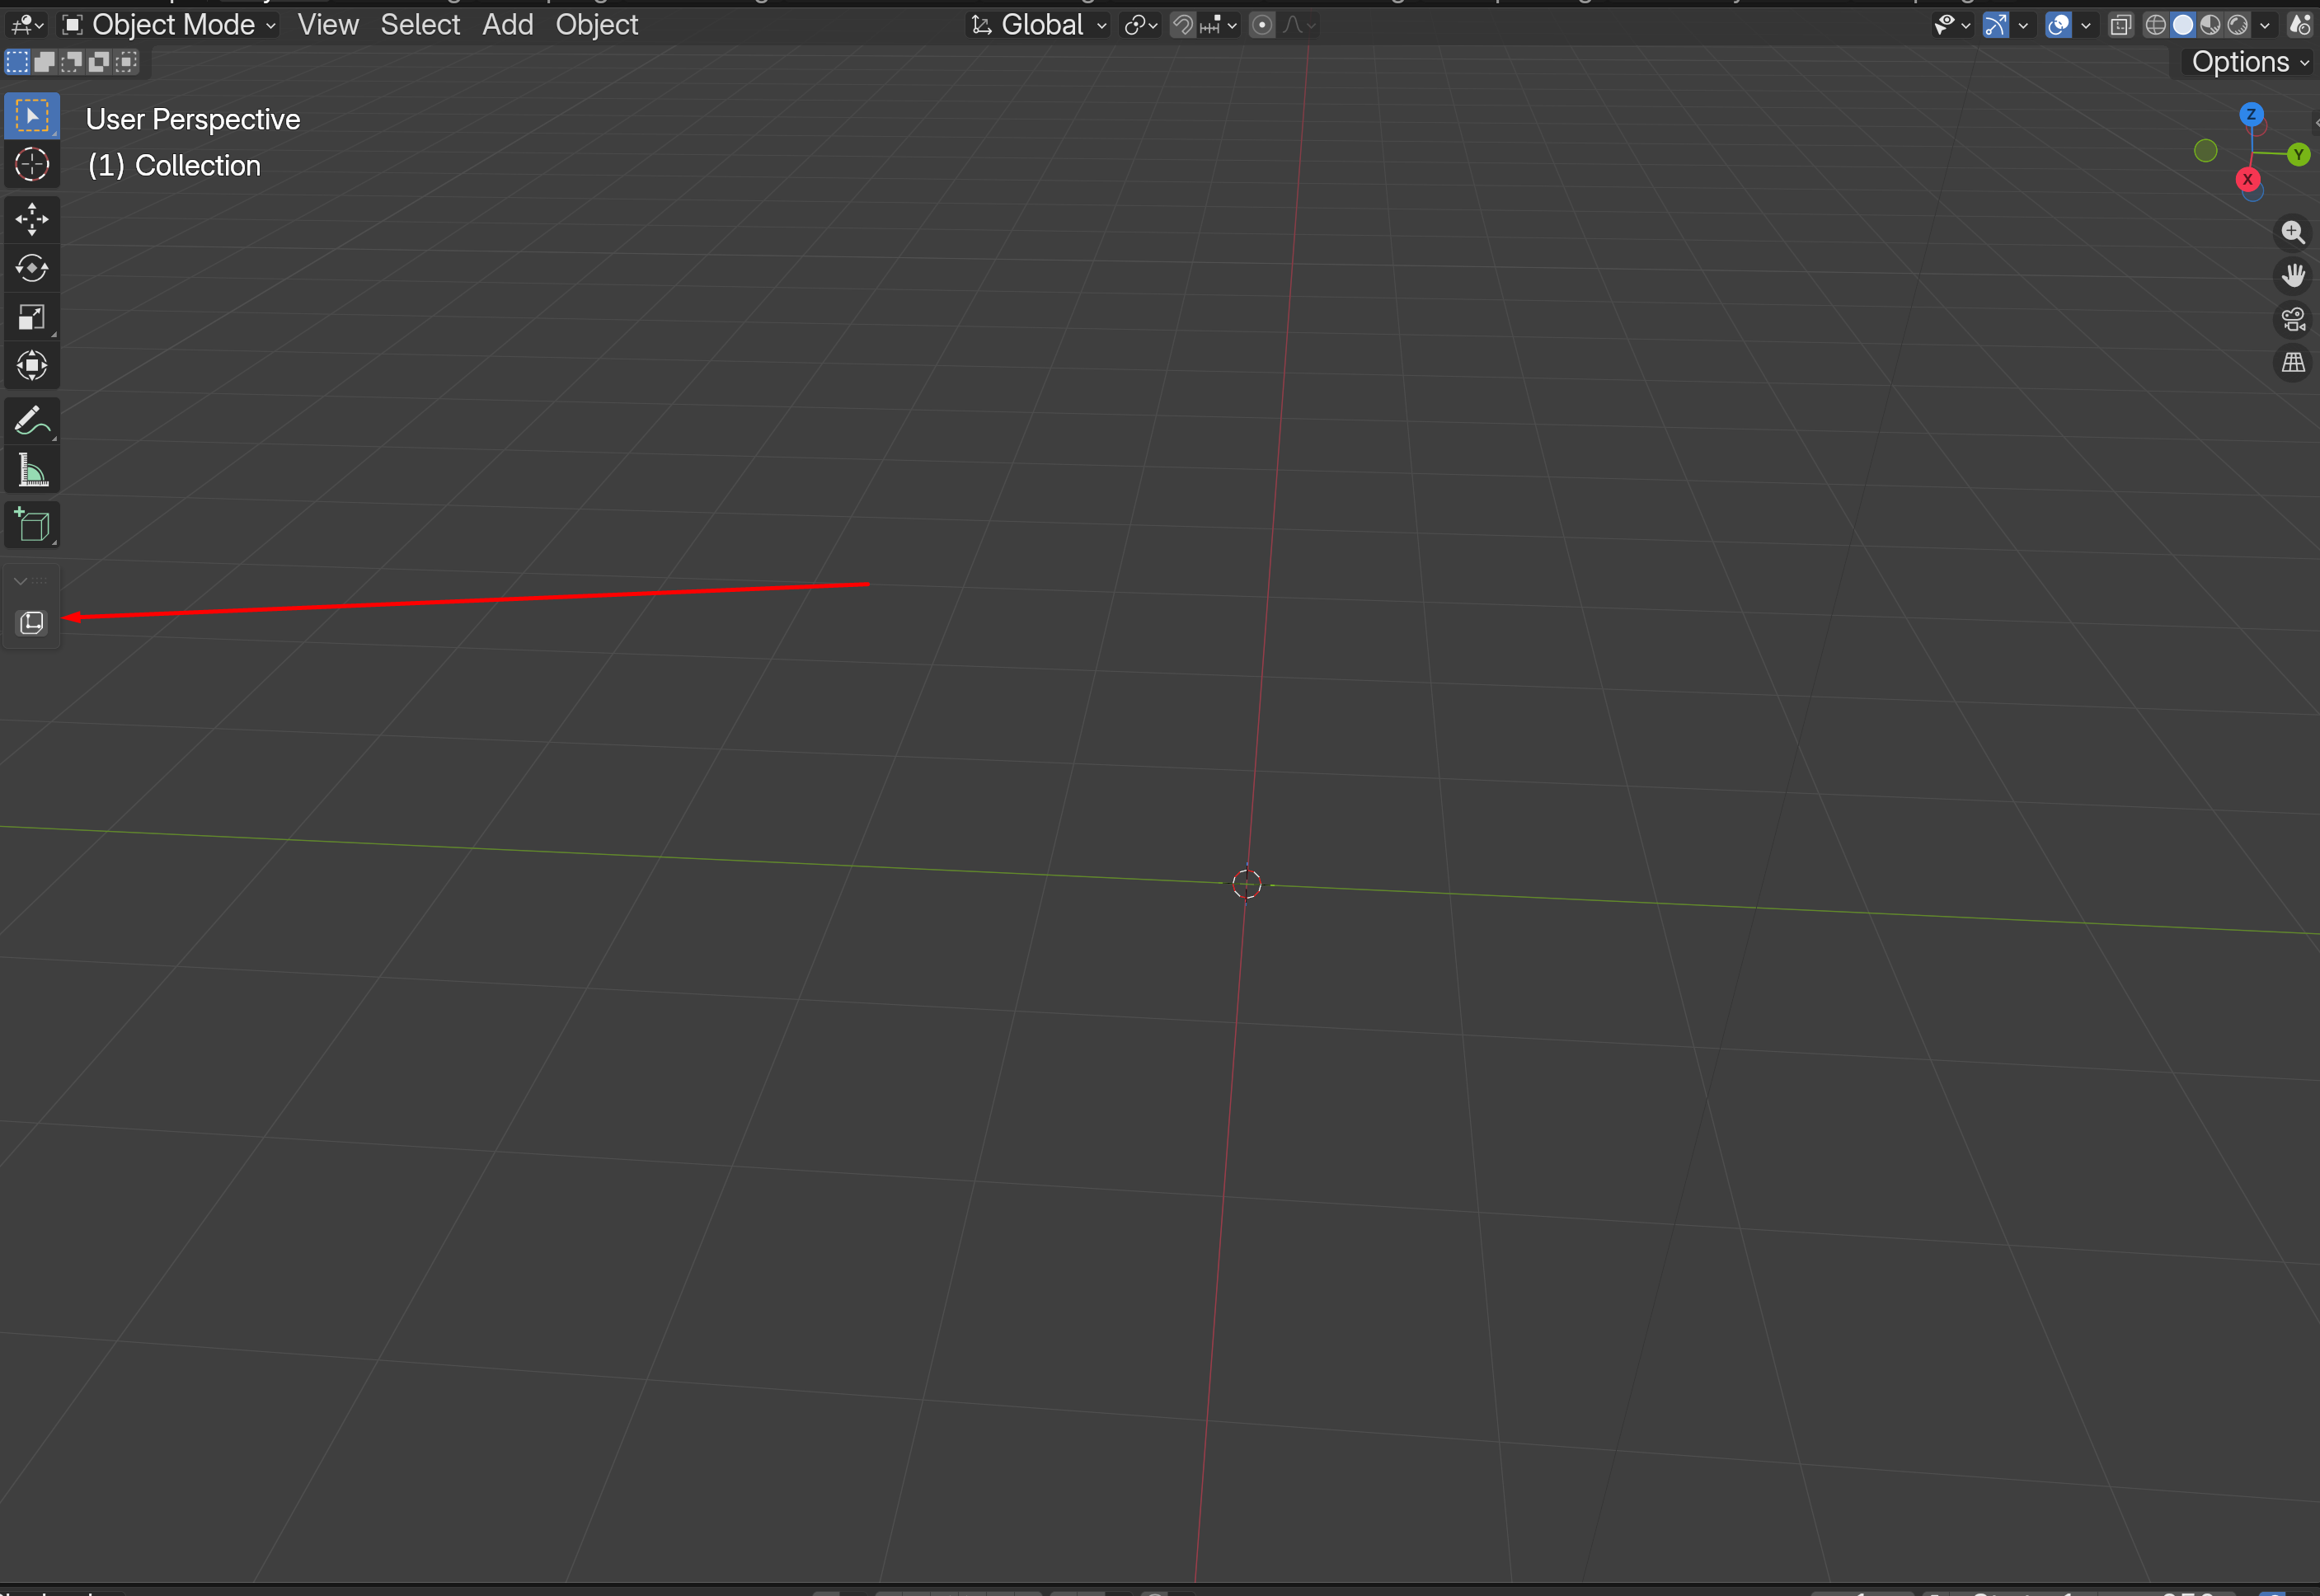Click the "User Perspective" viewport label
This screenshot has height=1596, width=2320.
[x=193, y=120]
